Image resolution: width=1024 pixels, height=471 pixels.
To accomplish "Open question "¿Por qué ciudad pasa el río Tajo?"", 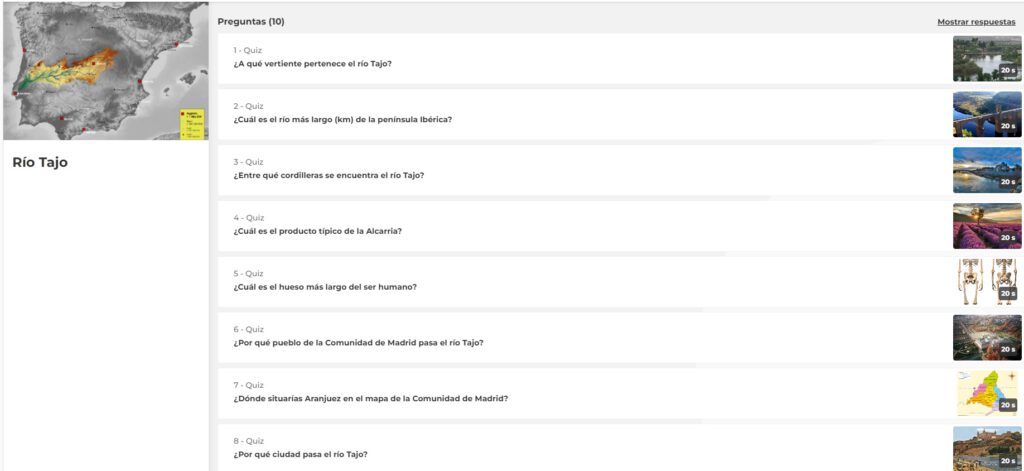I will tap(300, 455).
